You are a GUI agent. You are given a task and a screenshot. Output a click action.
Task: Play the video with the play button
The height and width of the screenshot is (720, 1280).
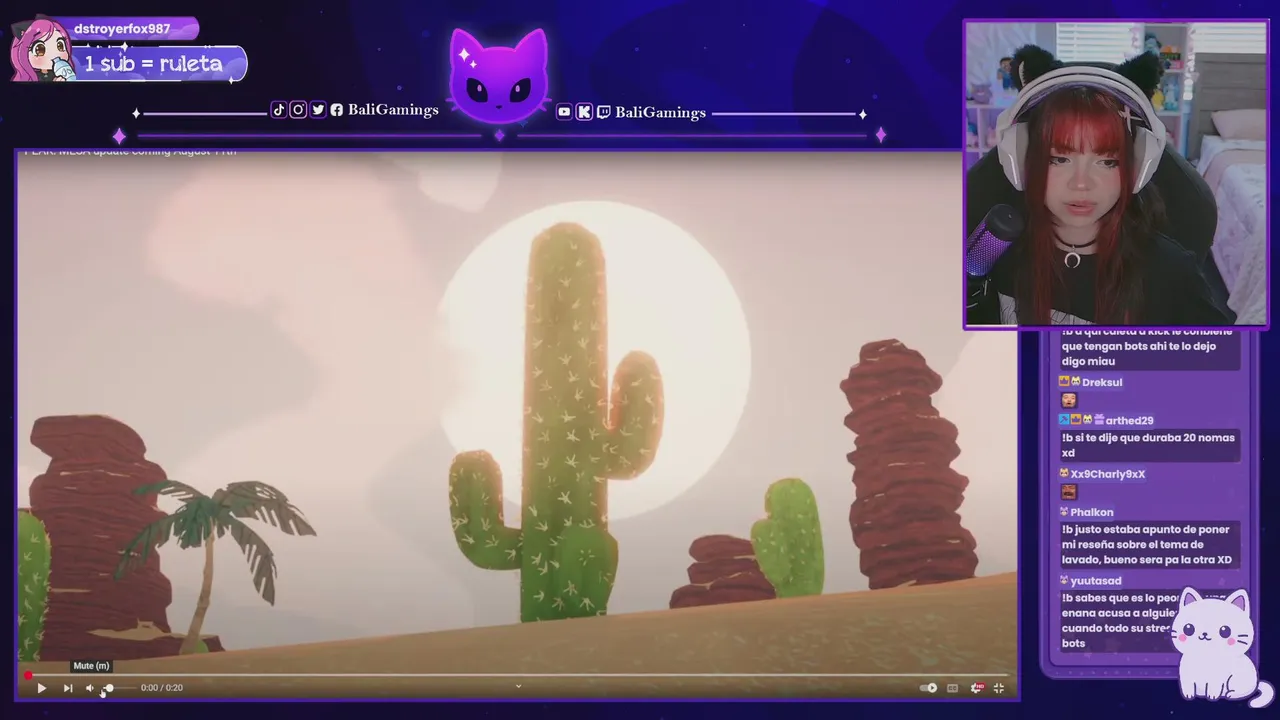click(41, 688)
